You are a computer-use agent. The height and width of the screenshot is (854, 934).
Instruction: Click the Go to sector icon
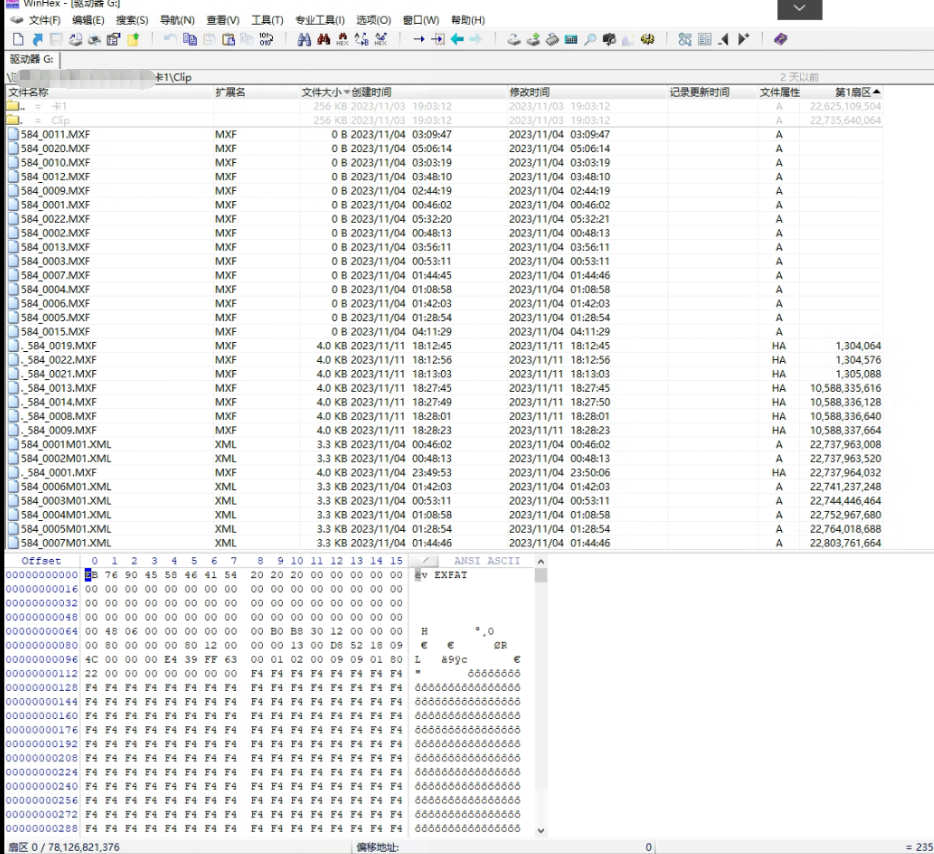[x=438, y=39]
